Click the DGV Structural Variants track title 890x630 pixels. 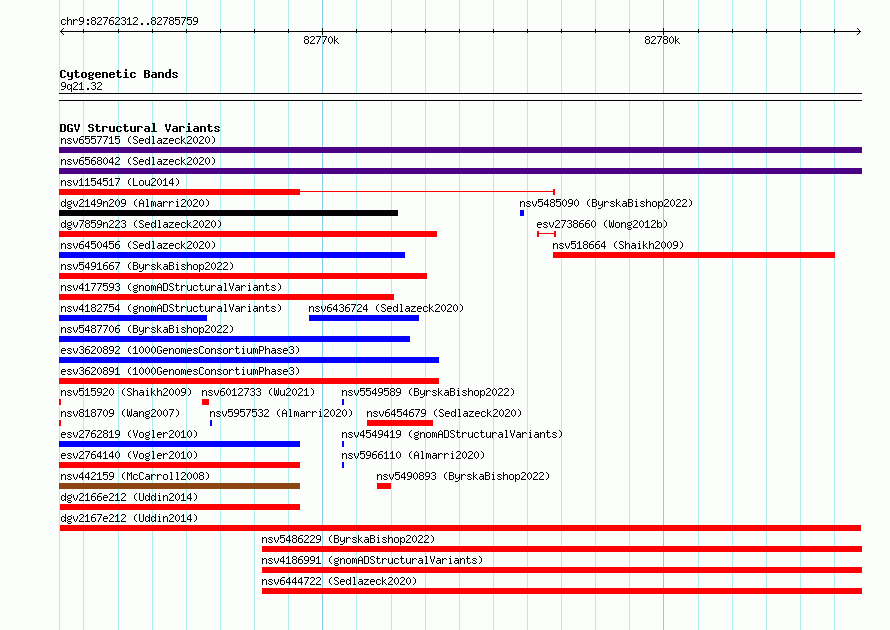coord(140,128)
